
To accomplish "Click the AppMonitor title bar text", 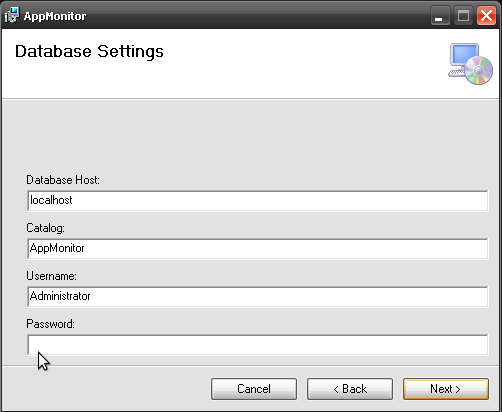I will pyautogui.click(x=55, y=16).
